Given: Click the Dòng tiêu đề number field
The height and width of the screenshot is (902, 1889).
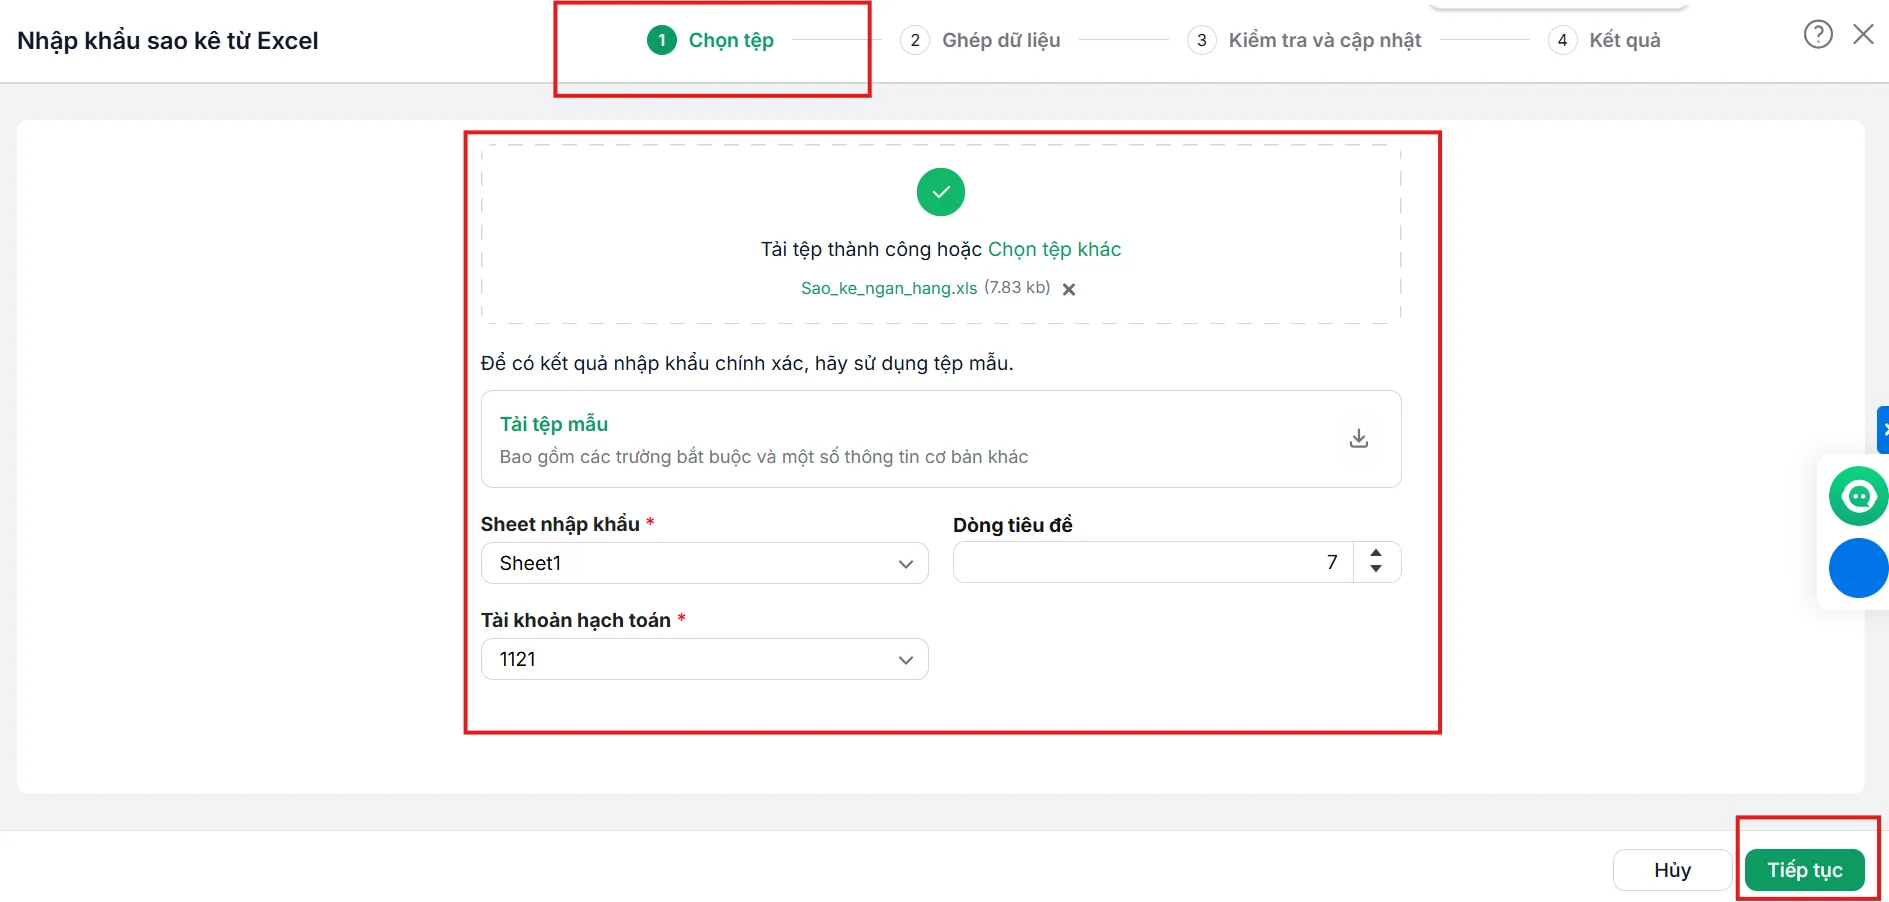Looking at the screenshot, I should [x=1153, y=562].
